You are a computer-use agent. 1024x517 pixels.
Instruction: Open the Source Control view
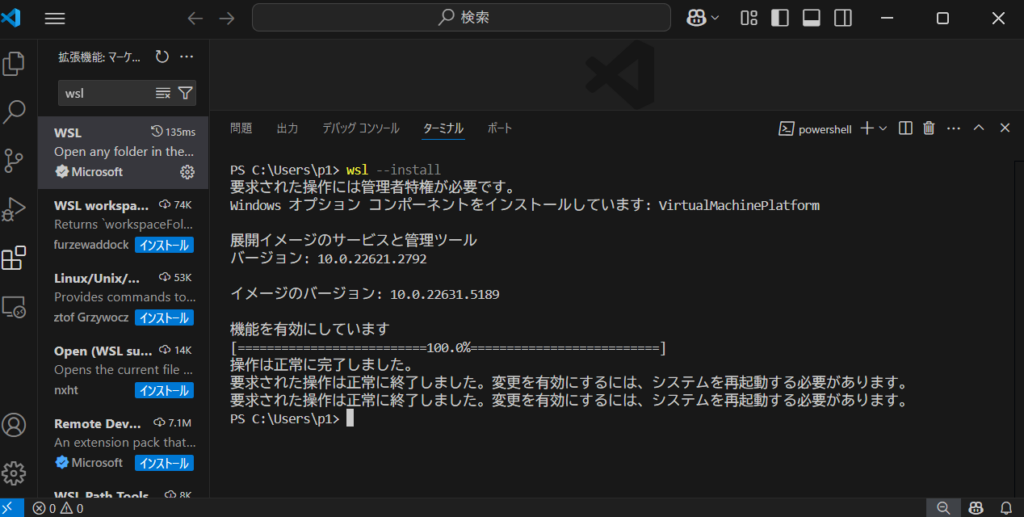pos(14,160)
